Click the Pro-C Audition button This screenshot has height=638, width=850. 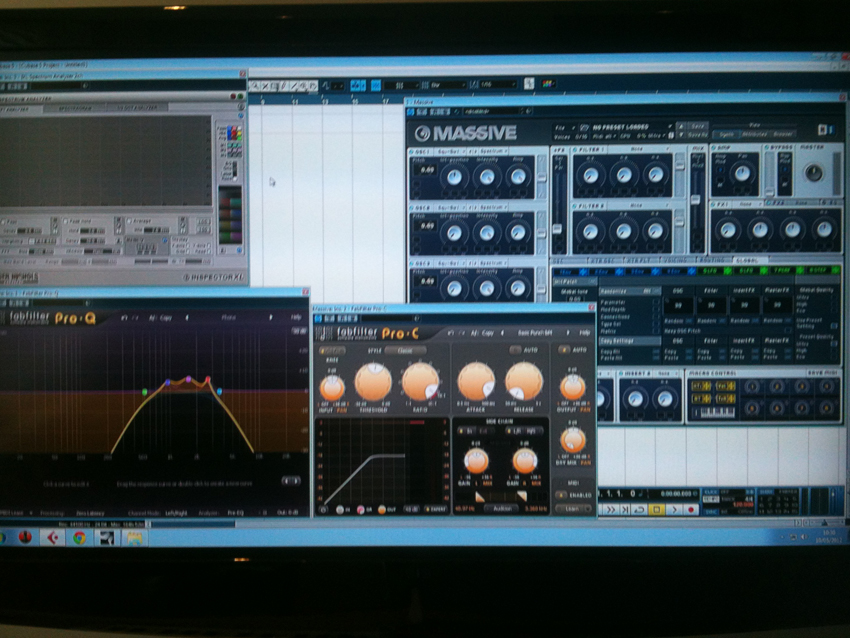coord(503,508)
